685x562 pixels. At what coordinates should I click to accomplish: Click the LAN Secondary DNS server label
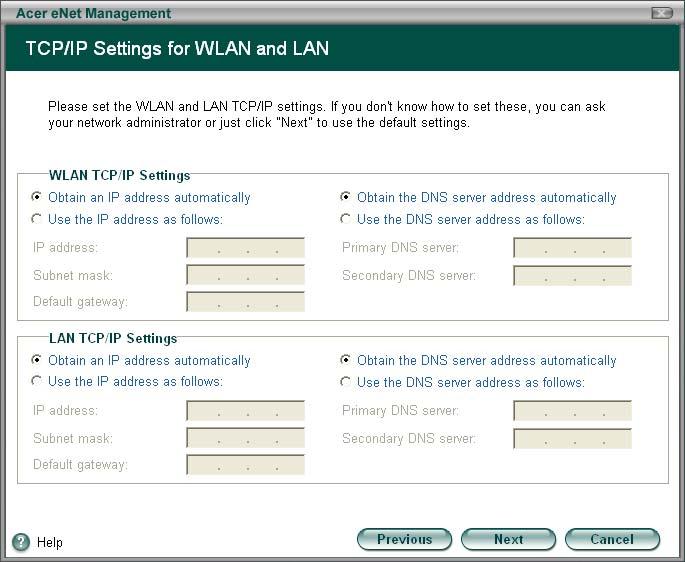coord(408,438)
